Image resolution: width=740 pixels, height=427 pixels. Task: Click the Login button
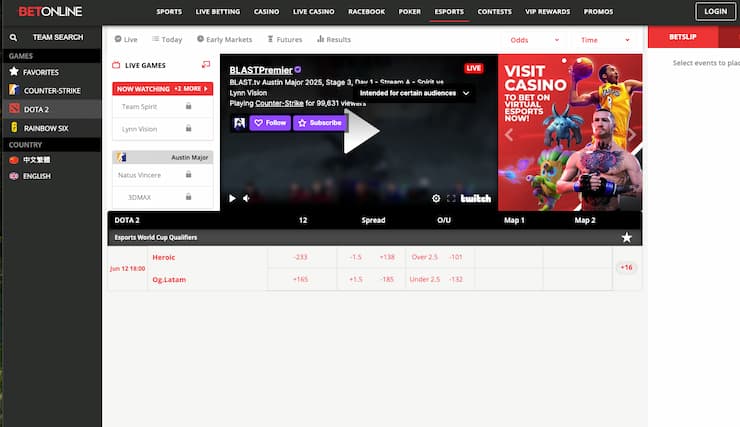tap(715, 11)
